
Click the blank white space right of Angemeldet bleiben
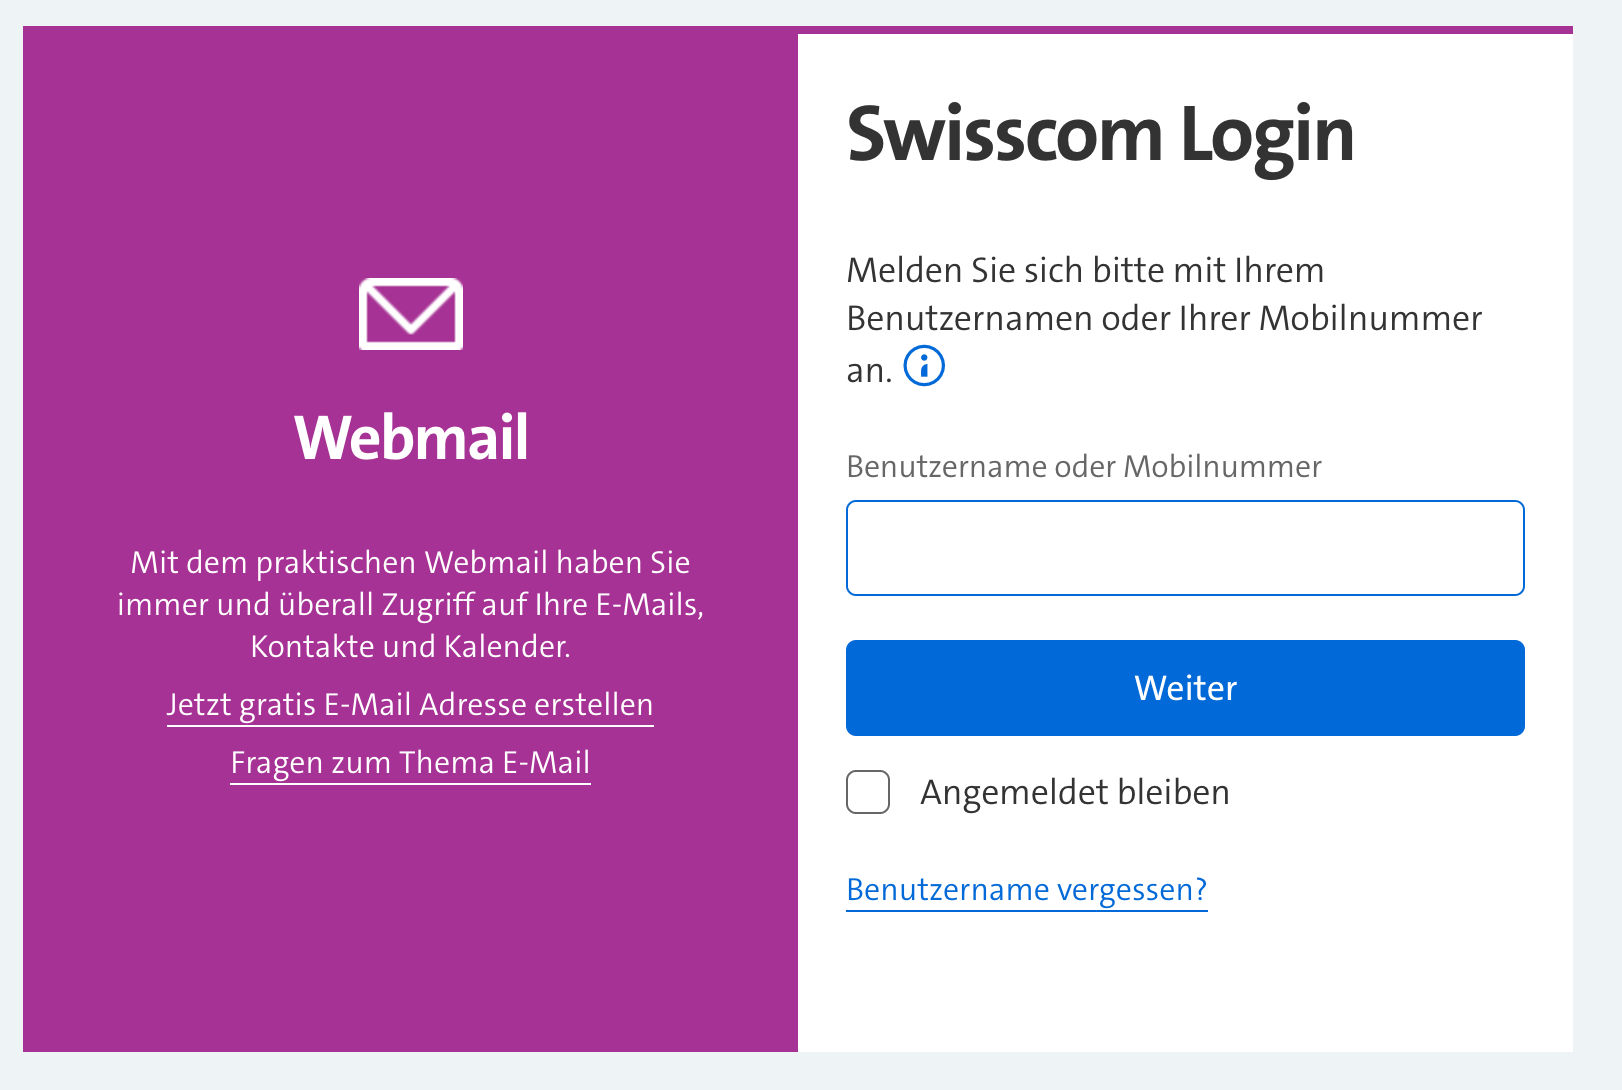pos(1400,792)
